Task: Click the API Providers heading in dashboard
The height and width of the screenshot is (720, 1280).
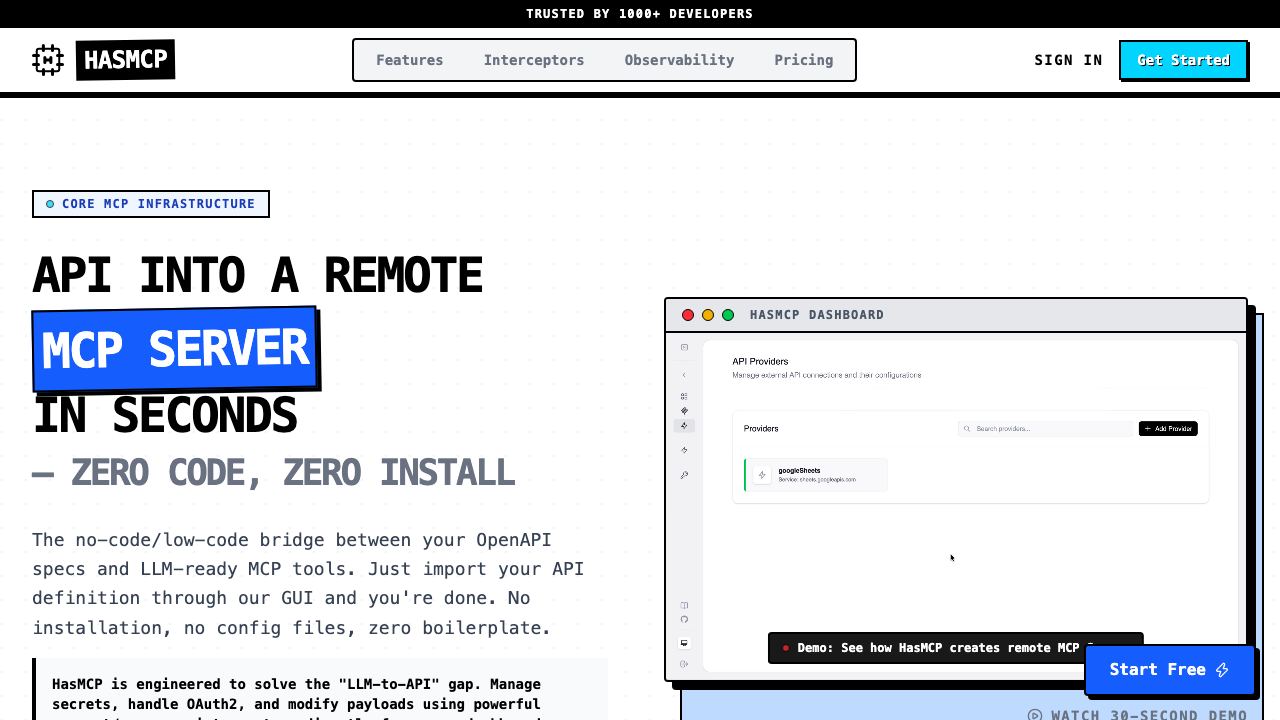Action: click(x=760, y=361)
